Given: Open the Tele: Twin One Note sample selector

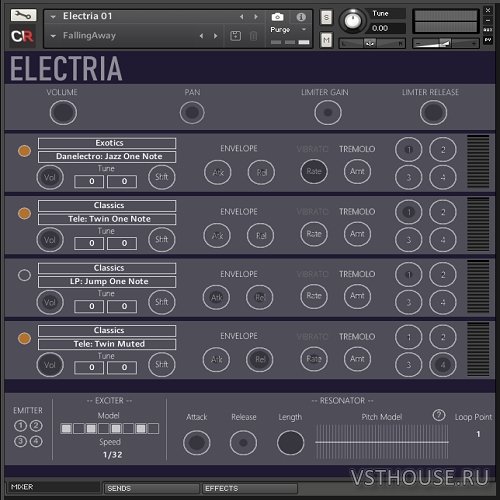Looking at the screenshot, I should pyautogui.click(x=107, y=219).
